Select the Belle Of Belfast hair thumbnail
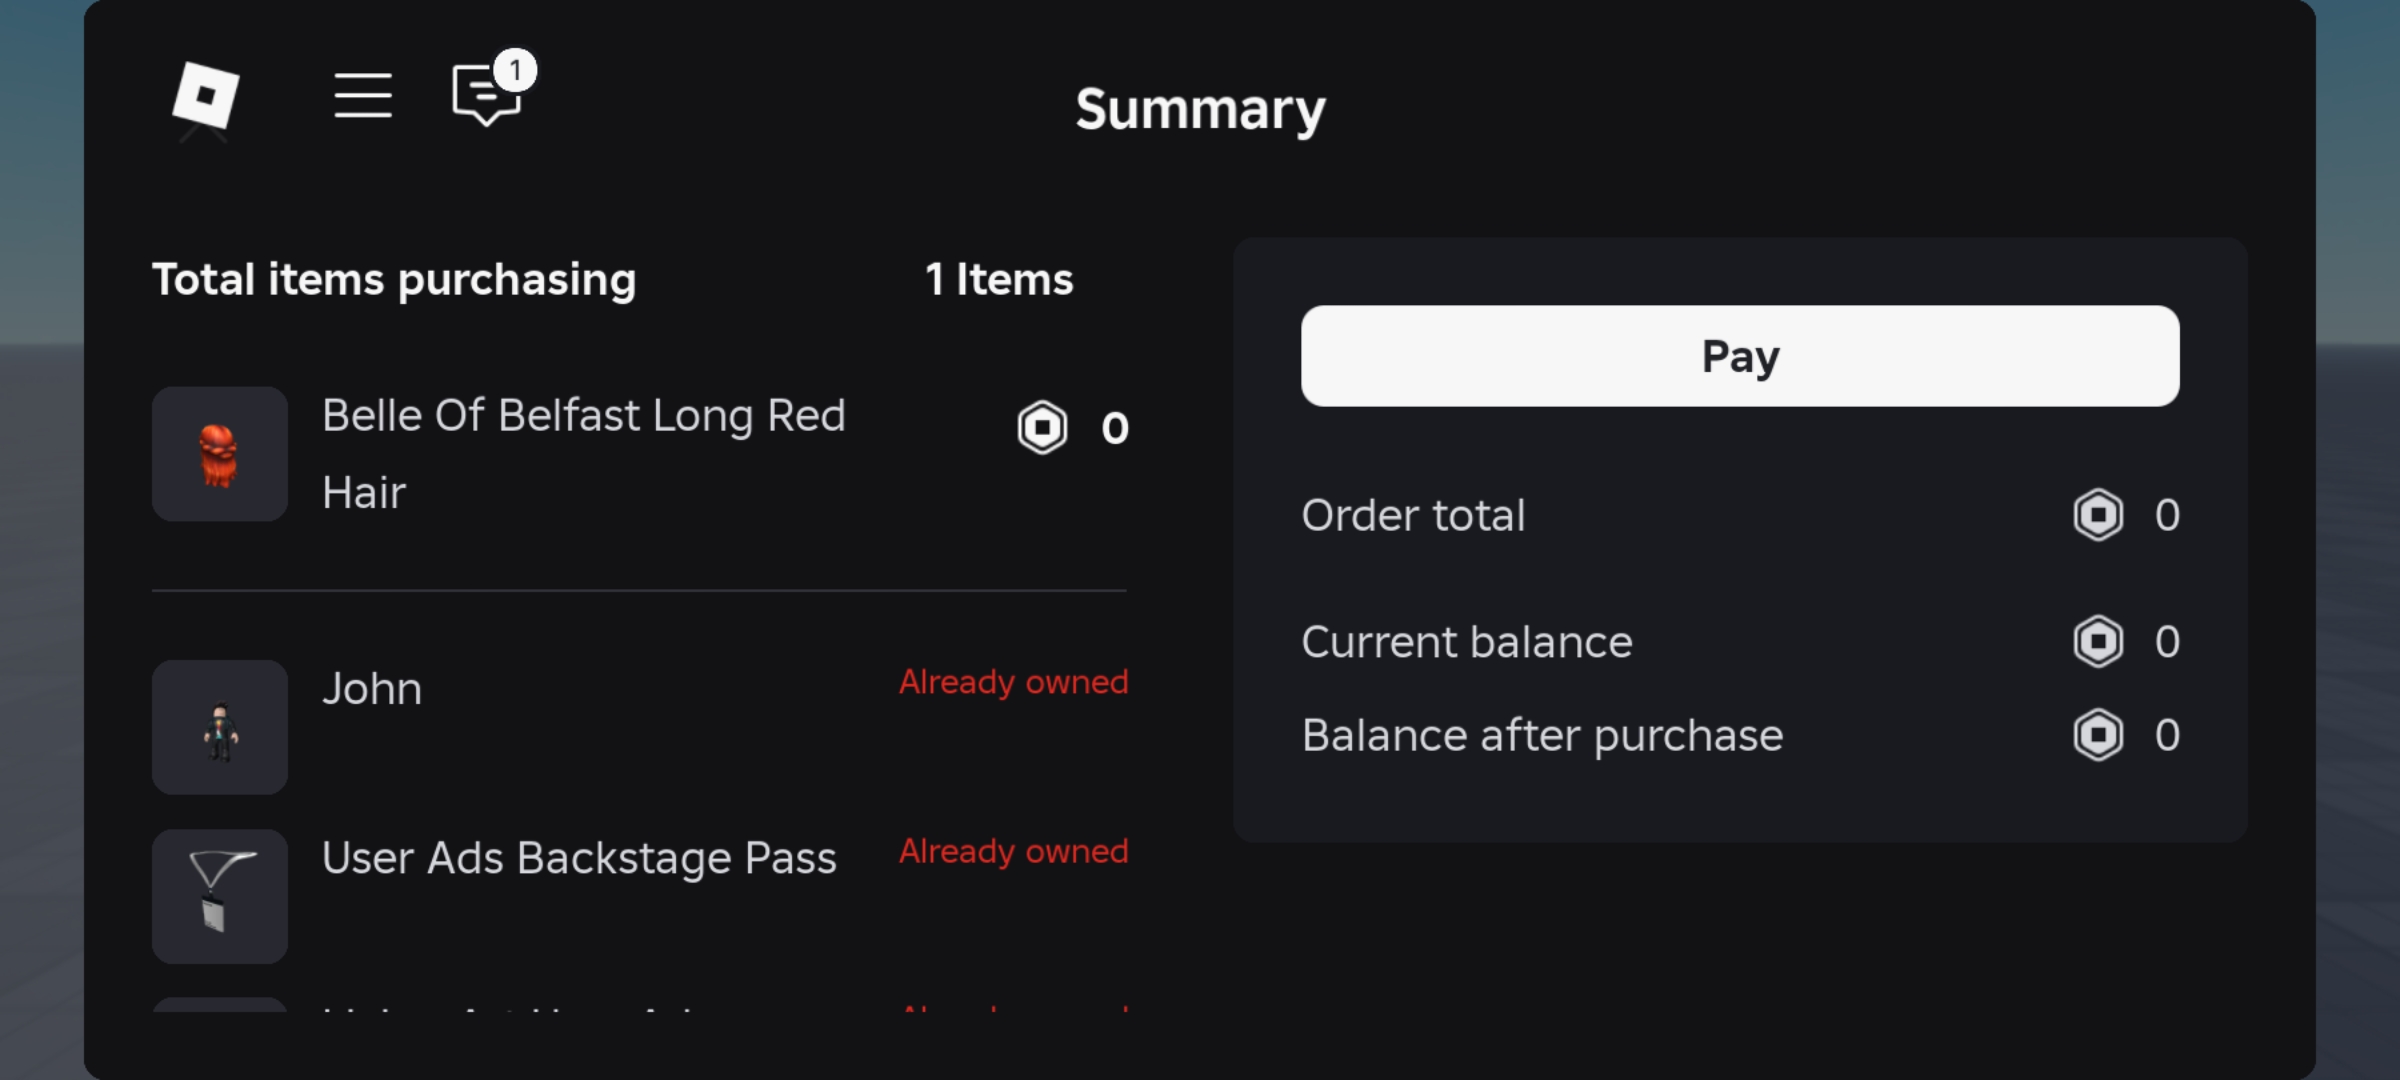The height and width of the screenshot is (1080, 2400). 220,455
